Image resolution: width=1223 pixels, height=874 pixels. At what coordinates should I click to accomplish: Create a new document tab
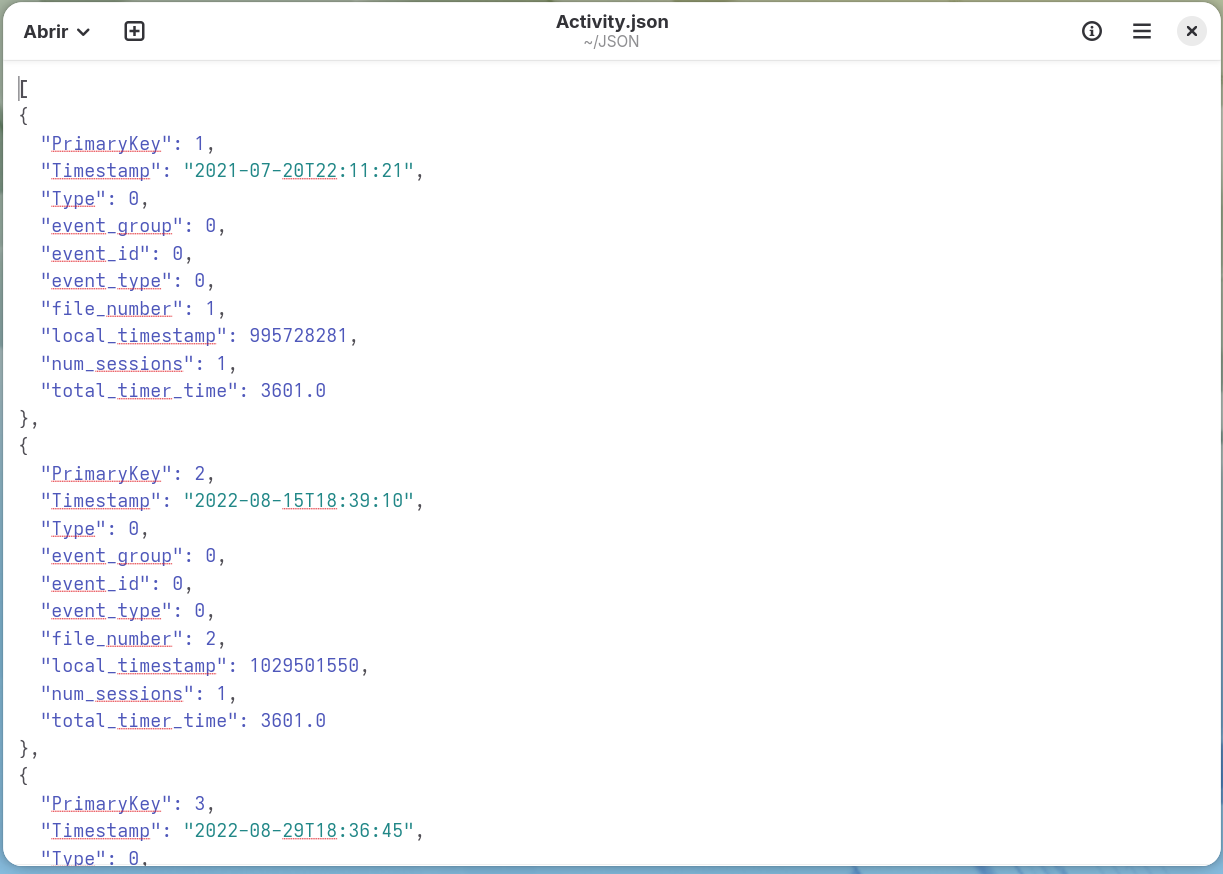pyautogui.click(x=135, y=32)
